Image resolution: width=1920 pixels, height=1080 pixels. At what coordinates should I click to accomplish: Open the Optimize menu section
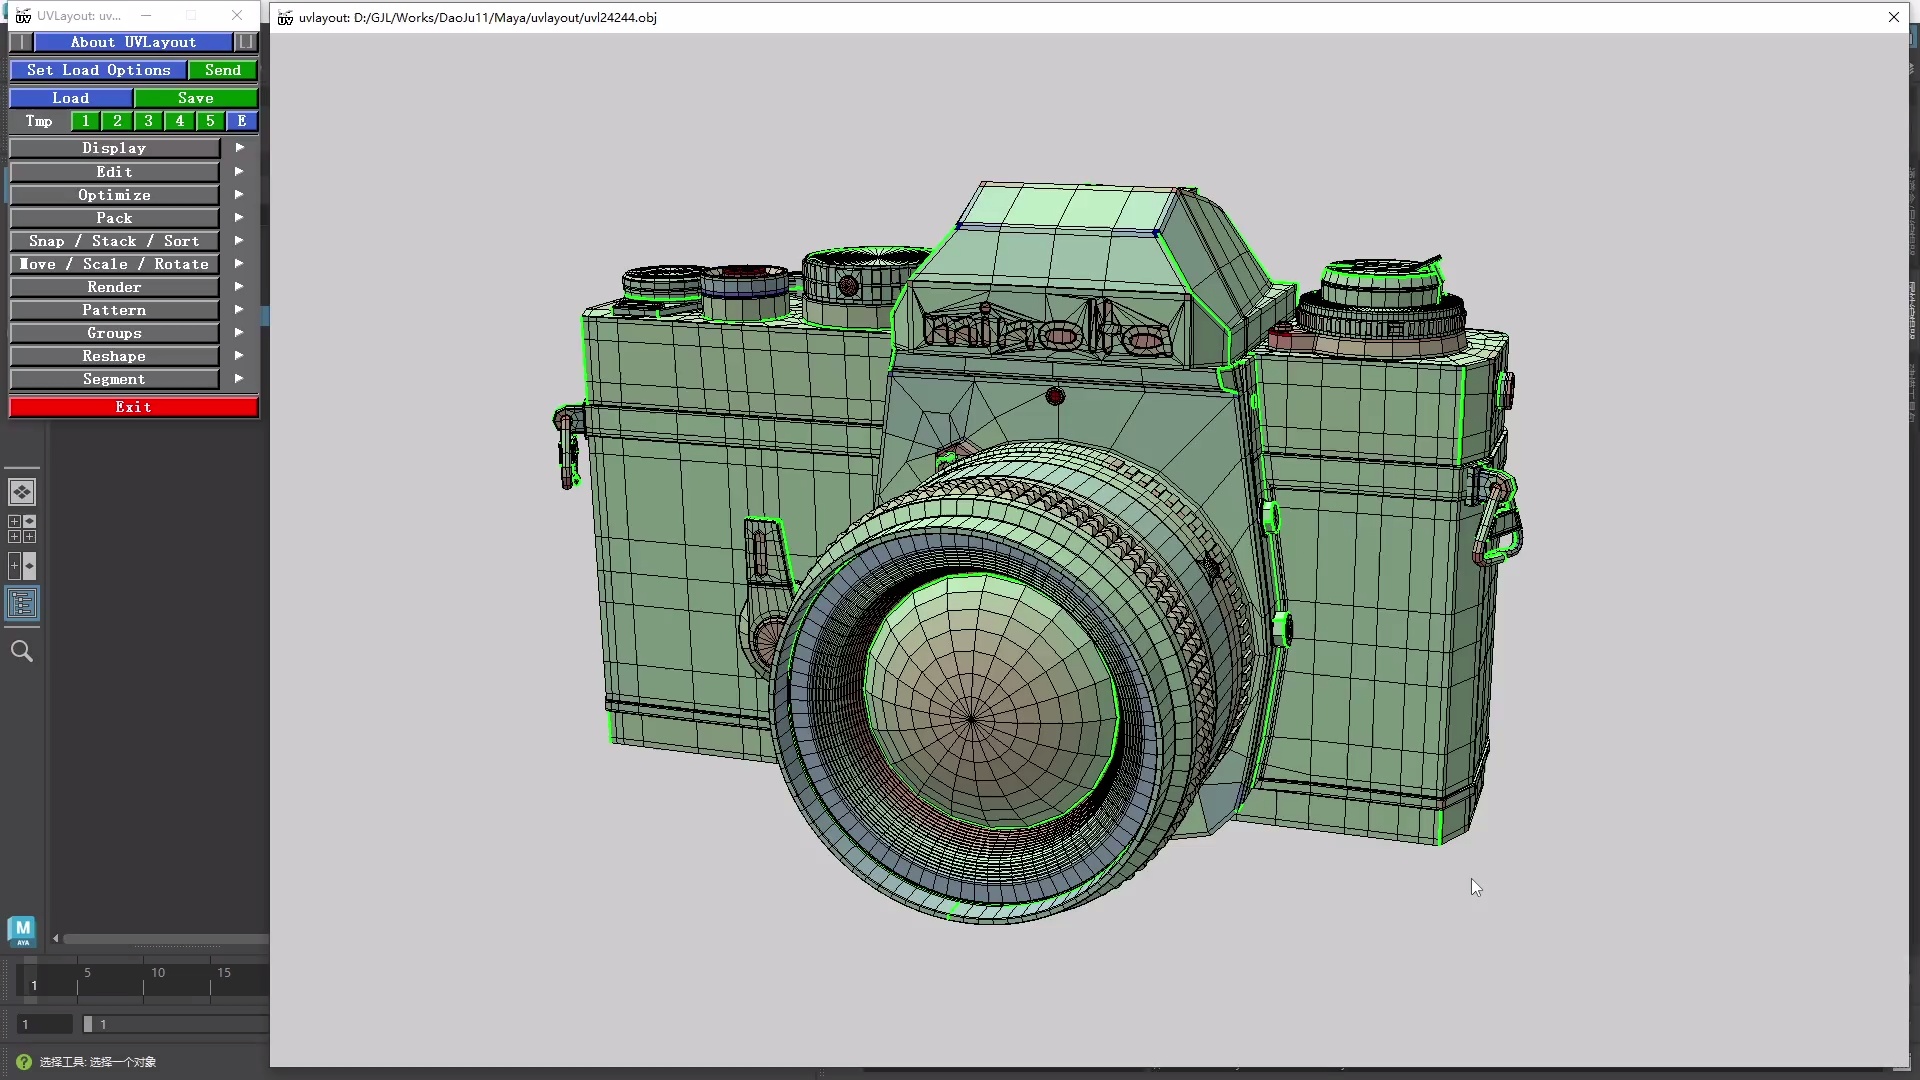(x=114, y=195)
